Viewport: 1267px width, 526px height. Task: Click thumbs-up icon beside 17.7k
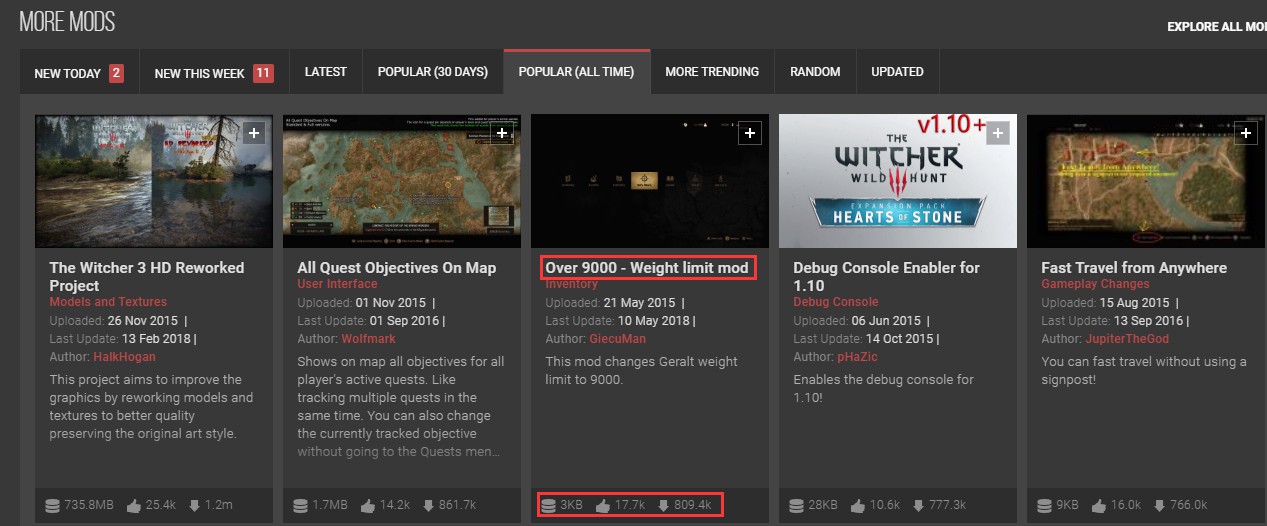pos(603,506)
